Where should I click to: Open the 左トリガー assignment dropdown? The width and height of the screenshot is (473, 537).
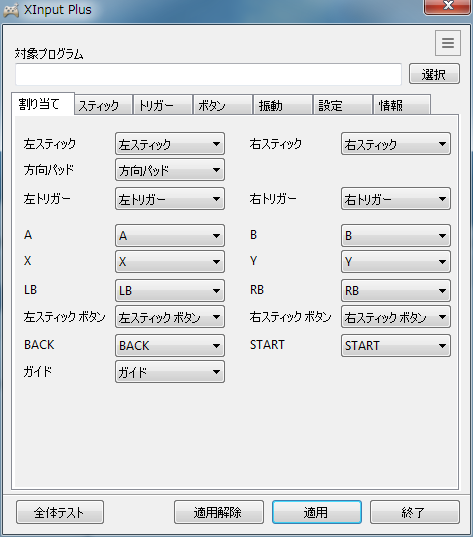click(x=170, y=199)
